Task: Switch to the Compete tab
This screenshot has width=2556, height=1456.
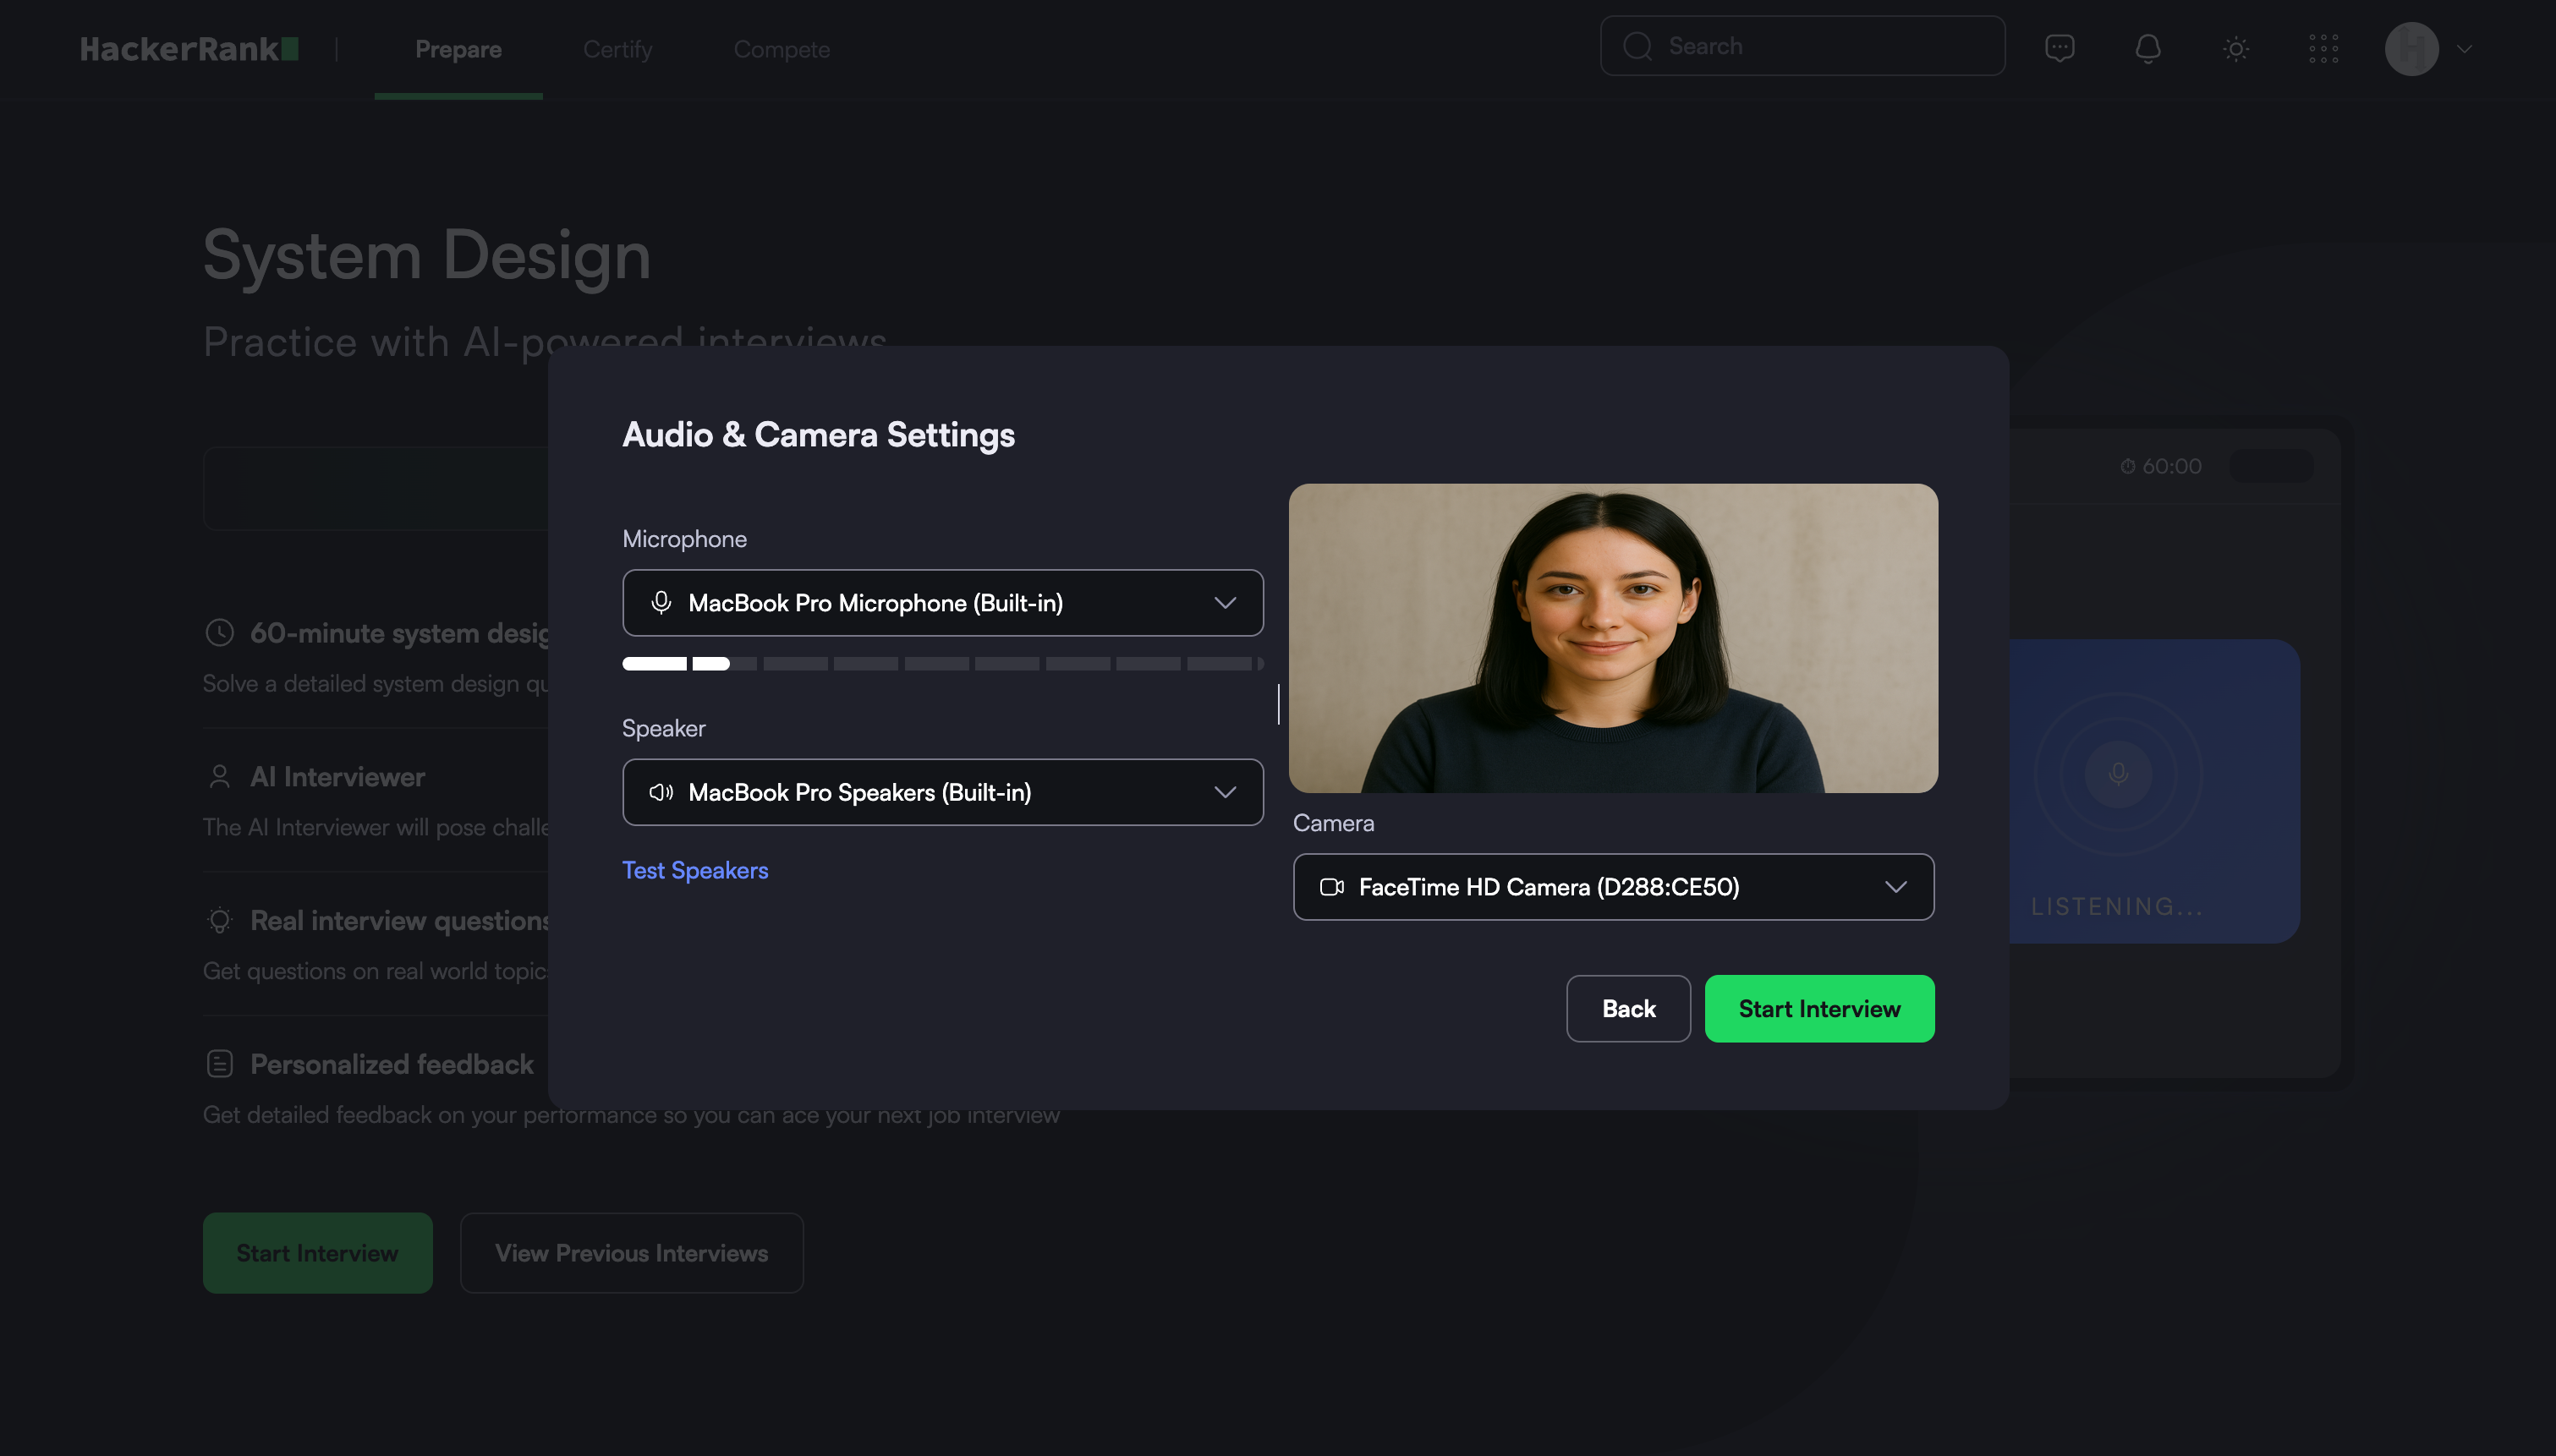Action: click(x=781, y=49)
